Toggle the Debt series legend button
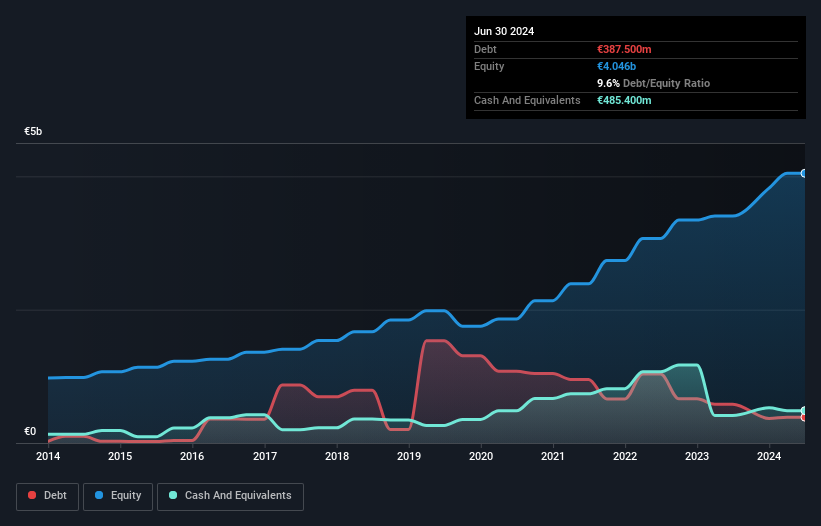Image resolution: width=821 pixels, height=526 pixels. click(x=48, y=496)
